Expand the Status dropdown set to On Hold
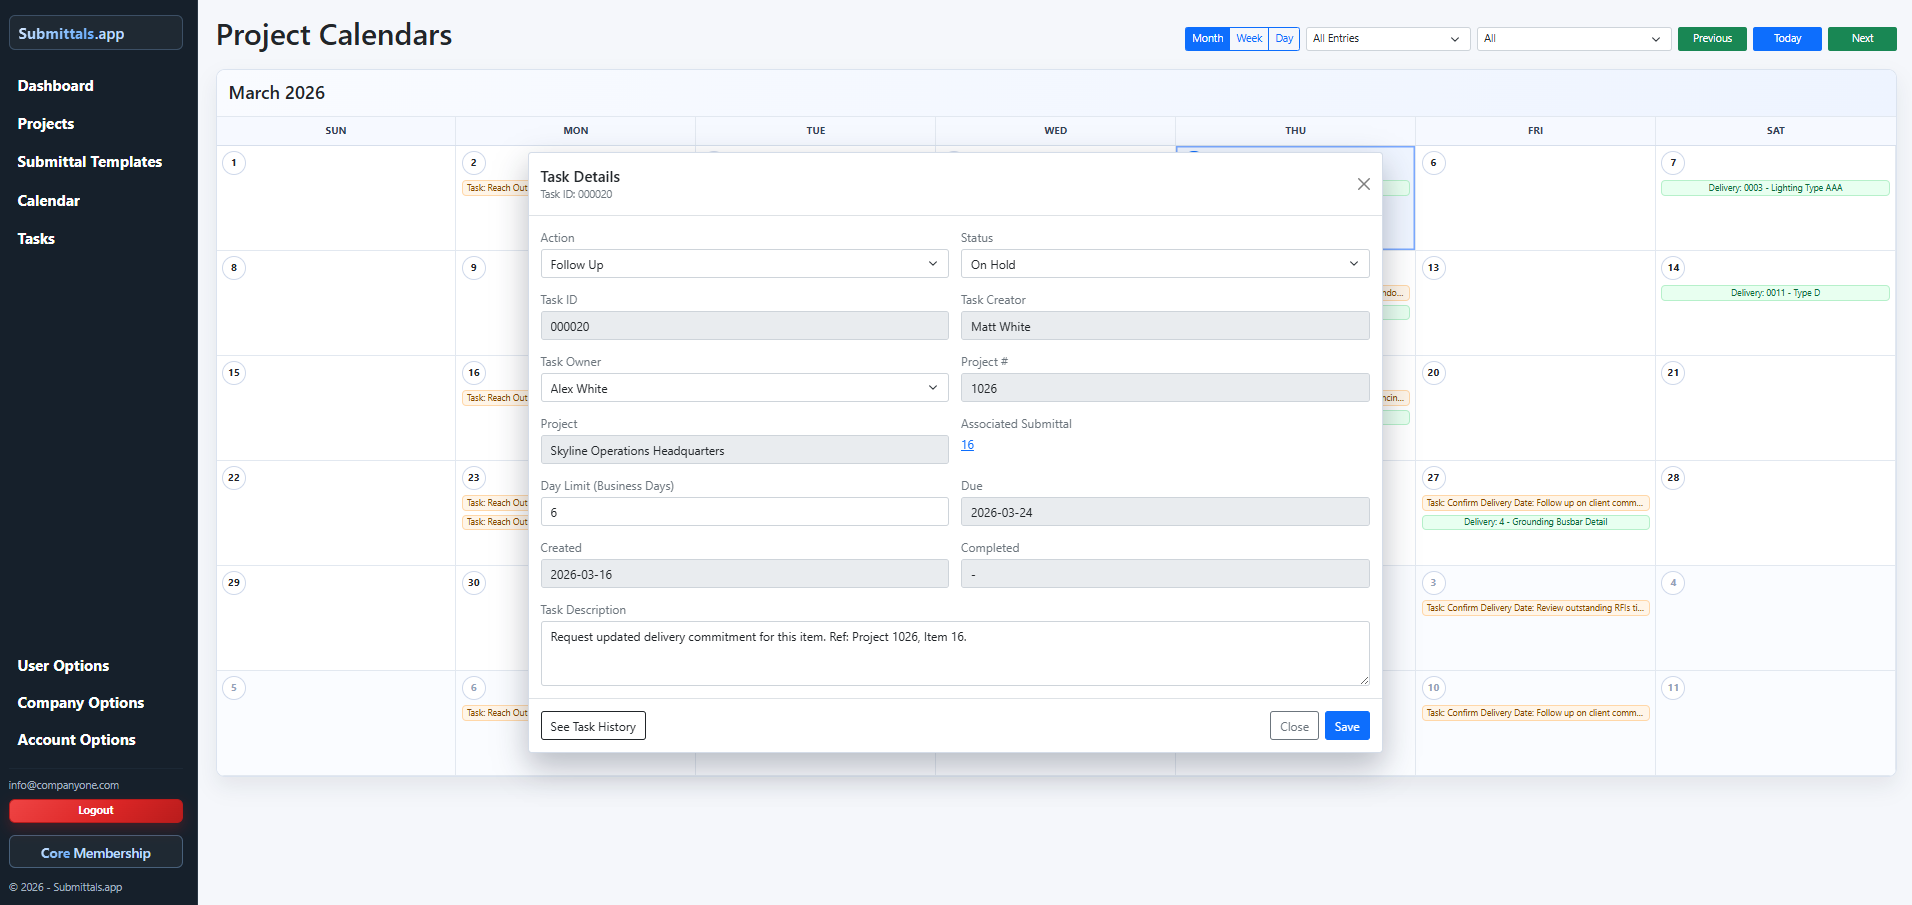 [x=1164, y=264]
